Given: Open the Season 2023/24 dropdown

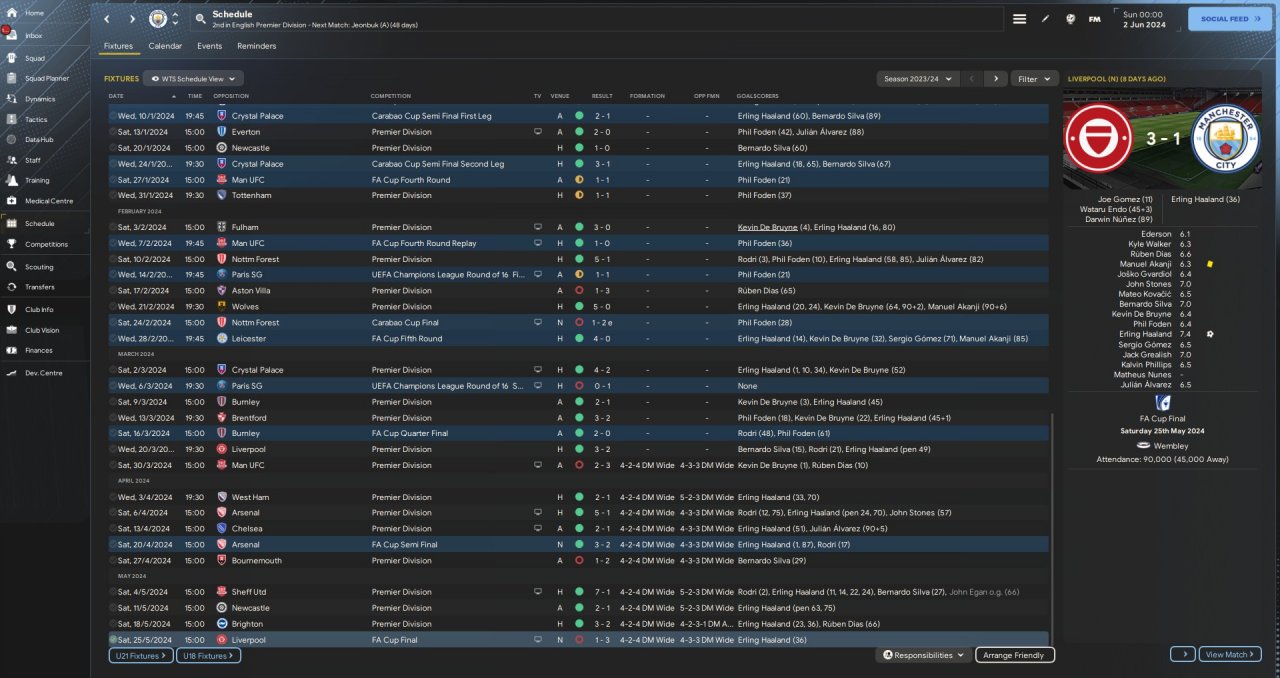Looking at the screenshot, I should click(x=917, y=78).
